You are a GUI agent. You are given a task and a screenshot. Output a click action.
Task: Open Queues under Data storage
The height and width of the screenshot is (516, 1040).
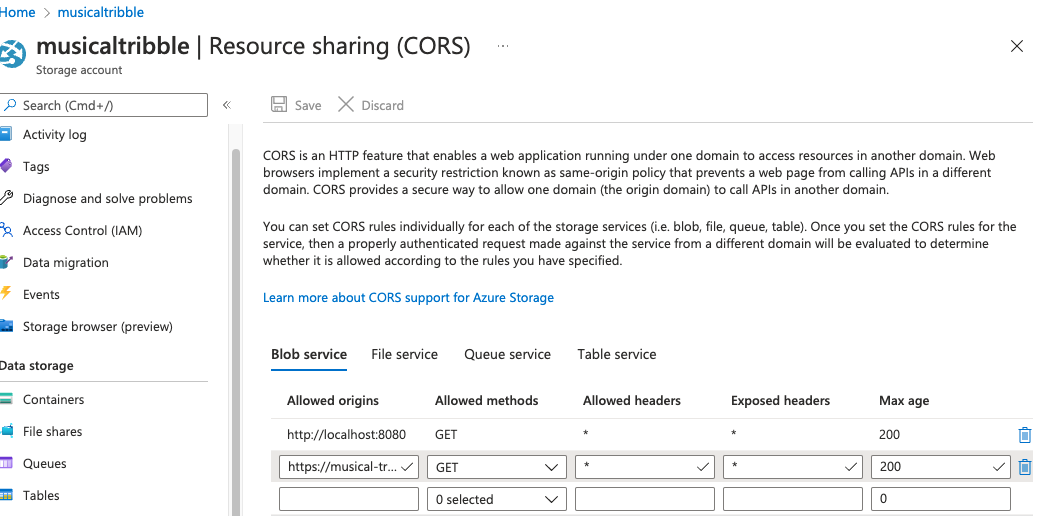[44, 463]
